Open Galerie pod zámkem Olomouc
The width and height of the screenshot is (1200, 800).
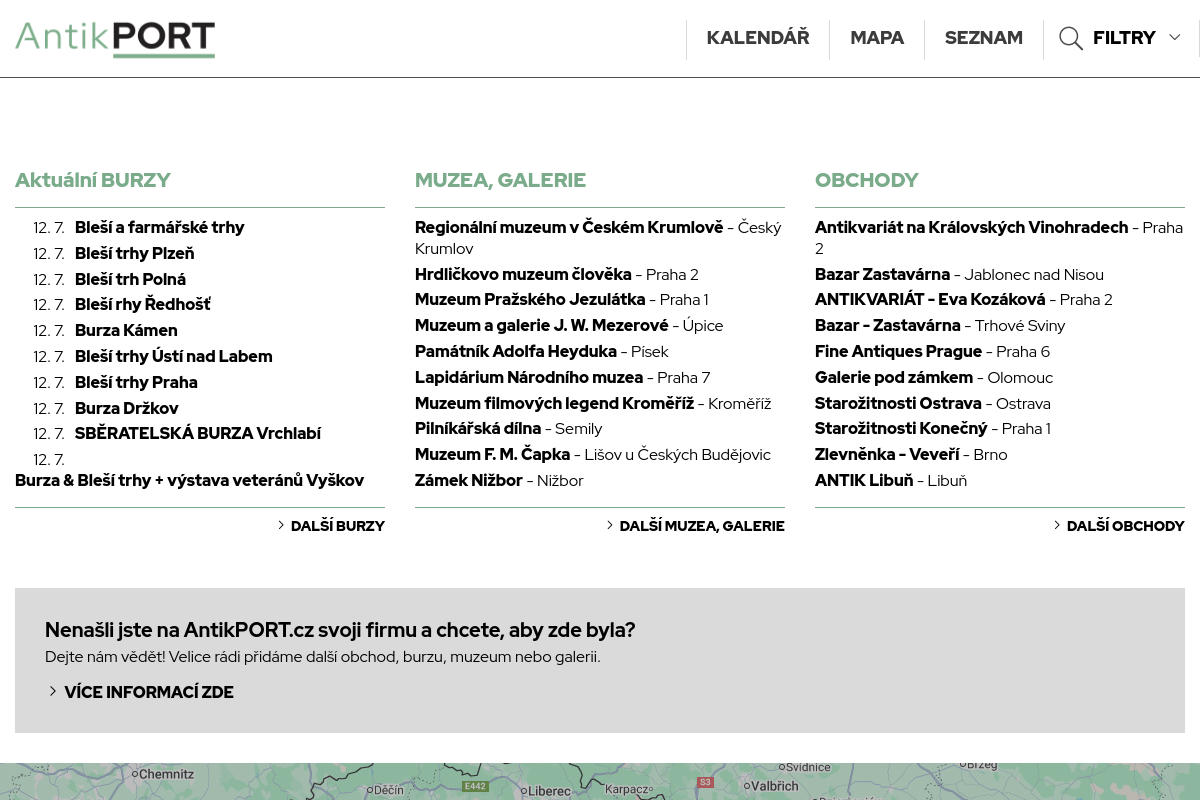(894, 378)
